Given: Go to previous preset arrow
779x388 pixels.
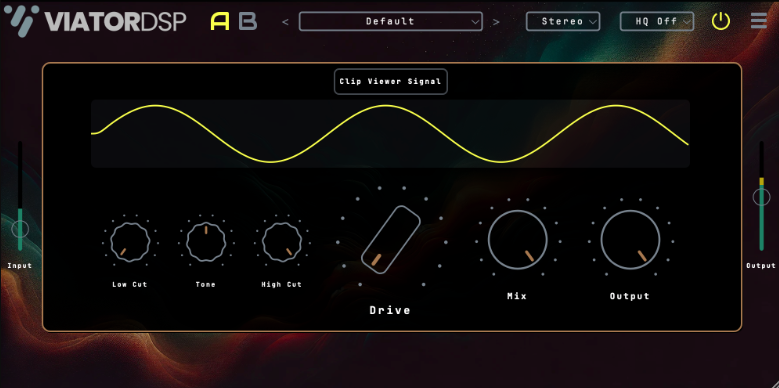Looking at the screenshot, I should pyautogui.click(x=285, y=22).
